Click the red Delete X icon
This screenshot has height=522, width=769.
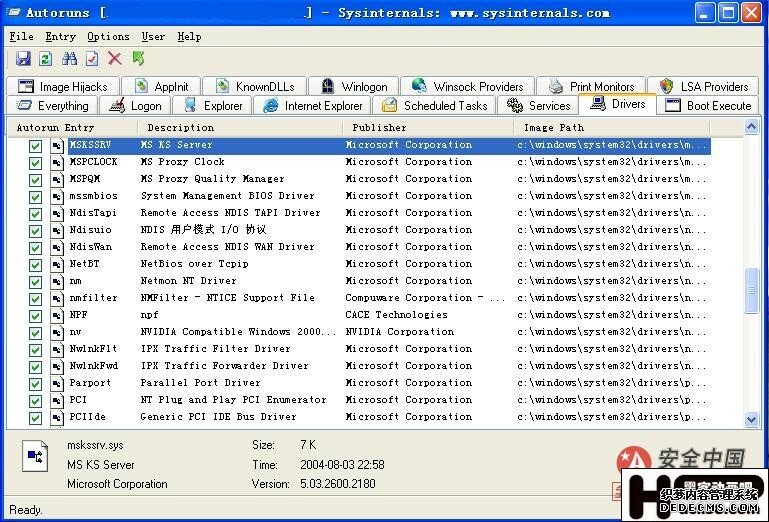[x=115, y=59]
